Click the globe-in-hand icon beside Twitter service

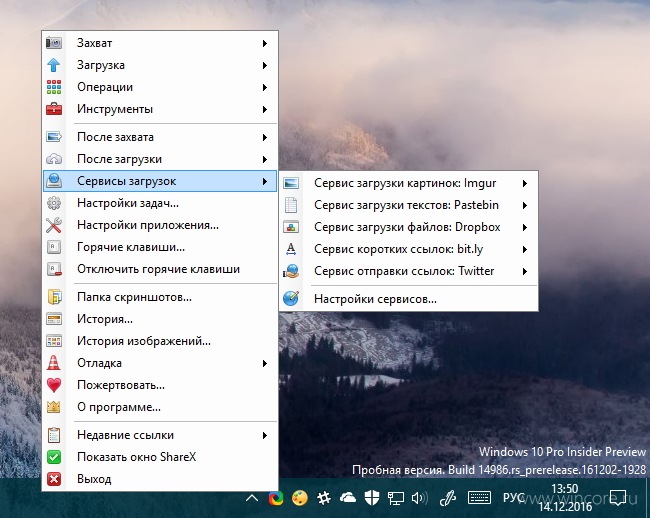[291, 271]
